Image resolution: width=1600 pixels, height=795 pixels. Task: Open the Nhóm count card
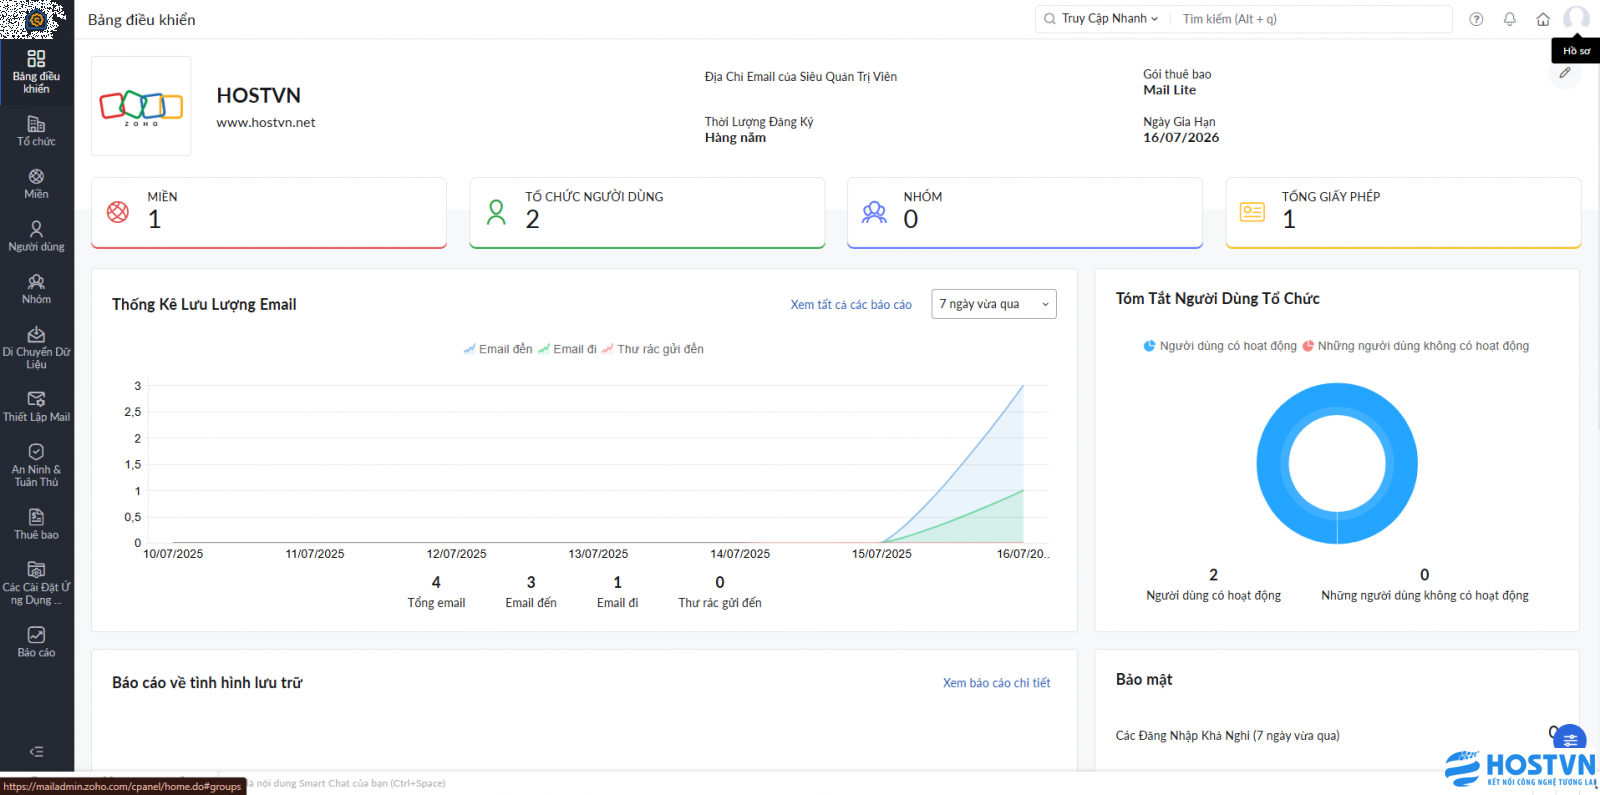coord(1025,212)
